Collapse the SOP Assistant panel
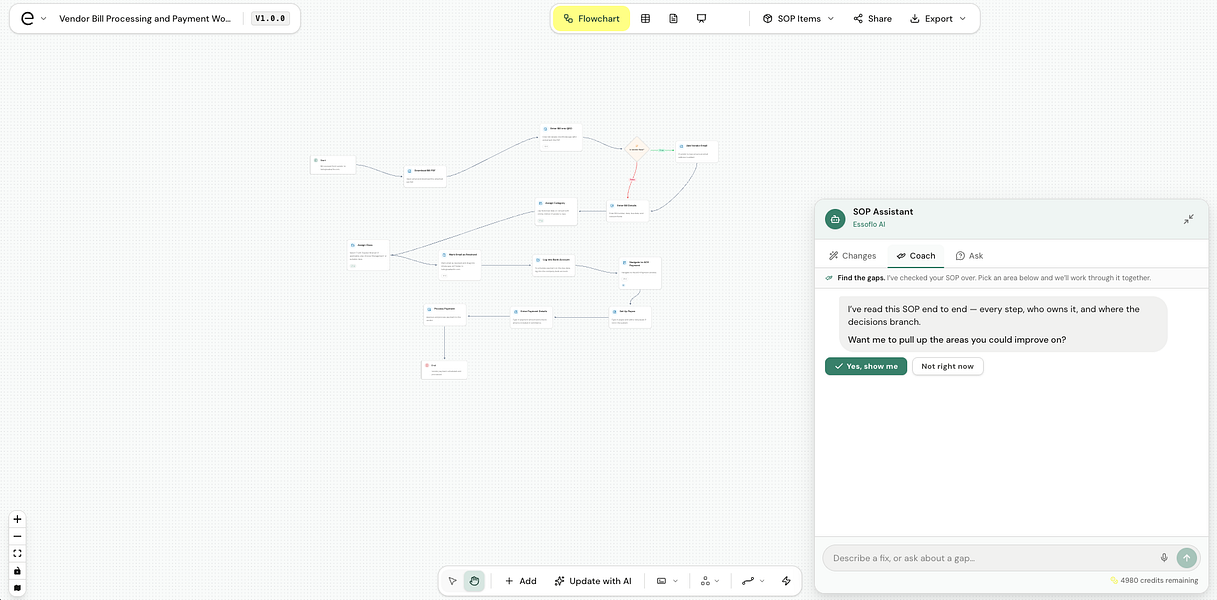The image size is (1217, 600). coord(1188,219)
